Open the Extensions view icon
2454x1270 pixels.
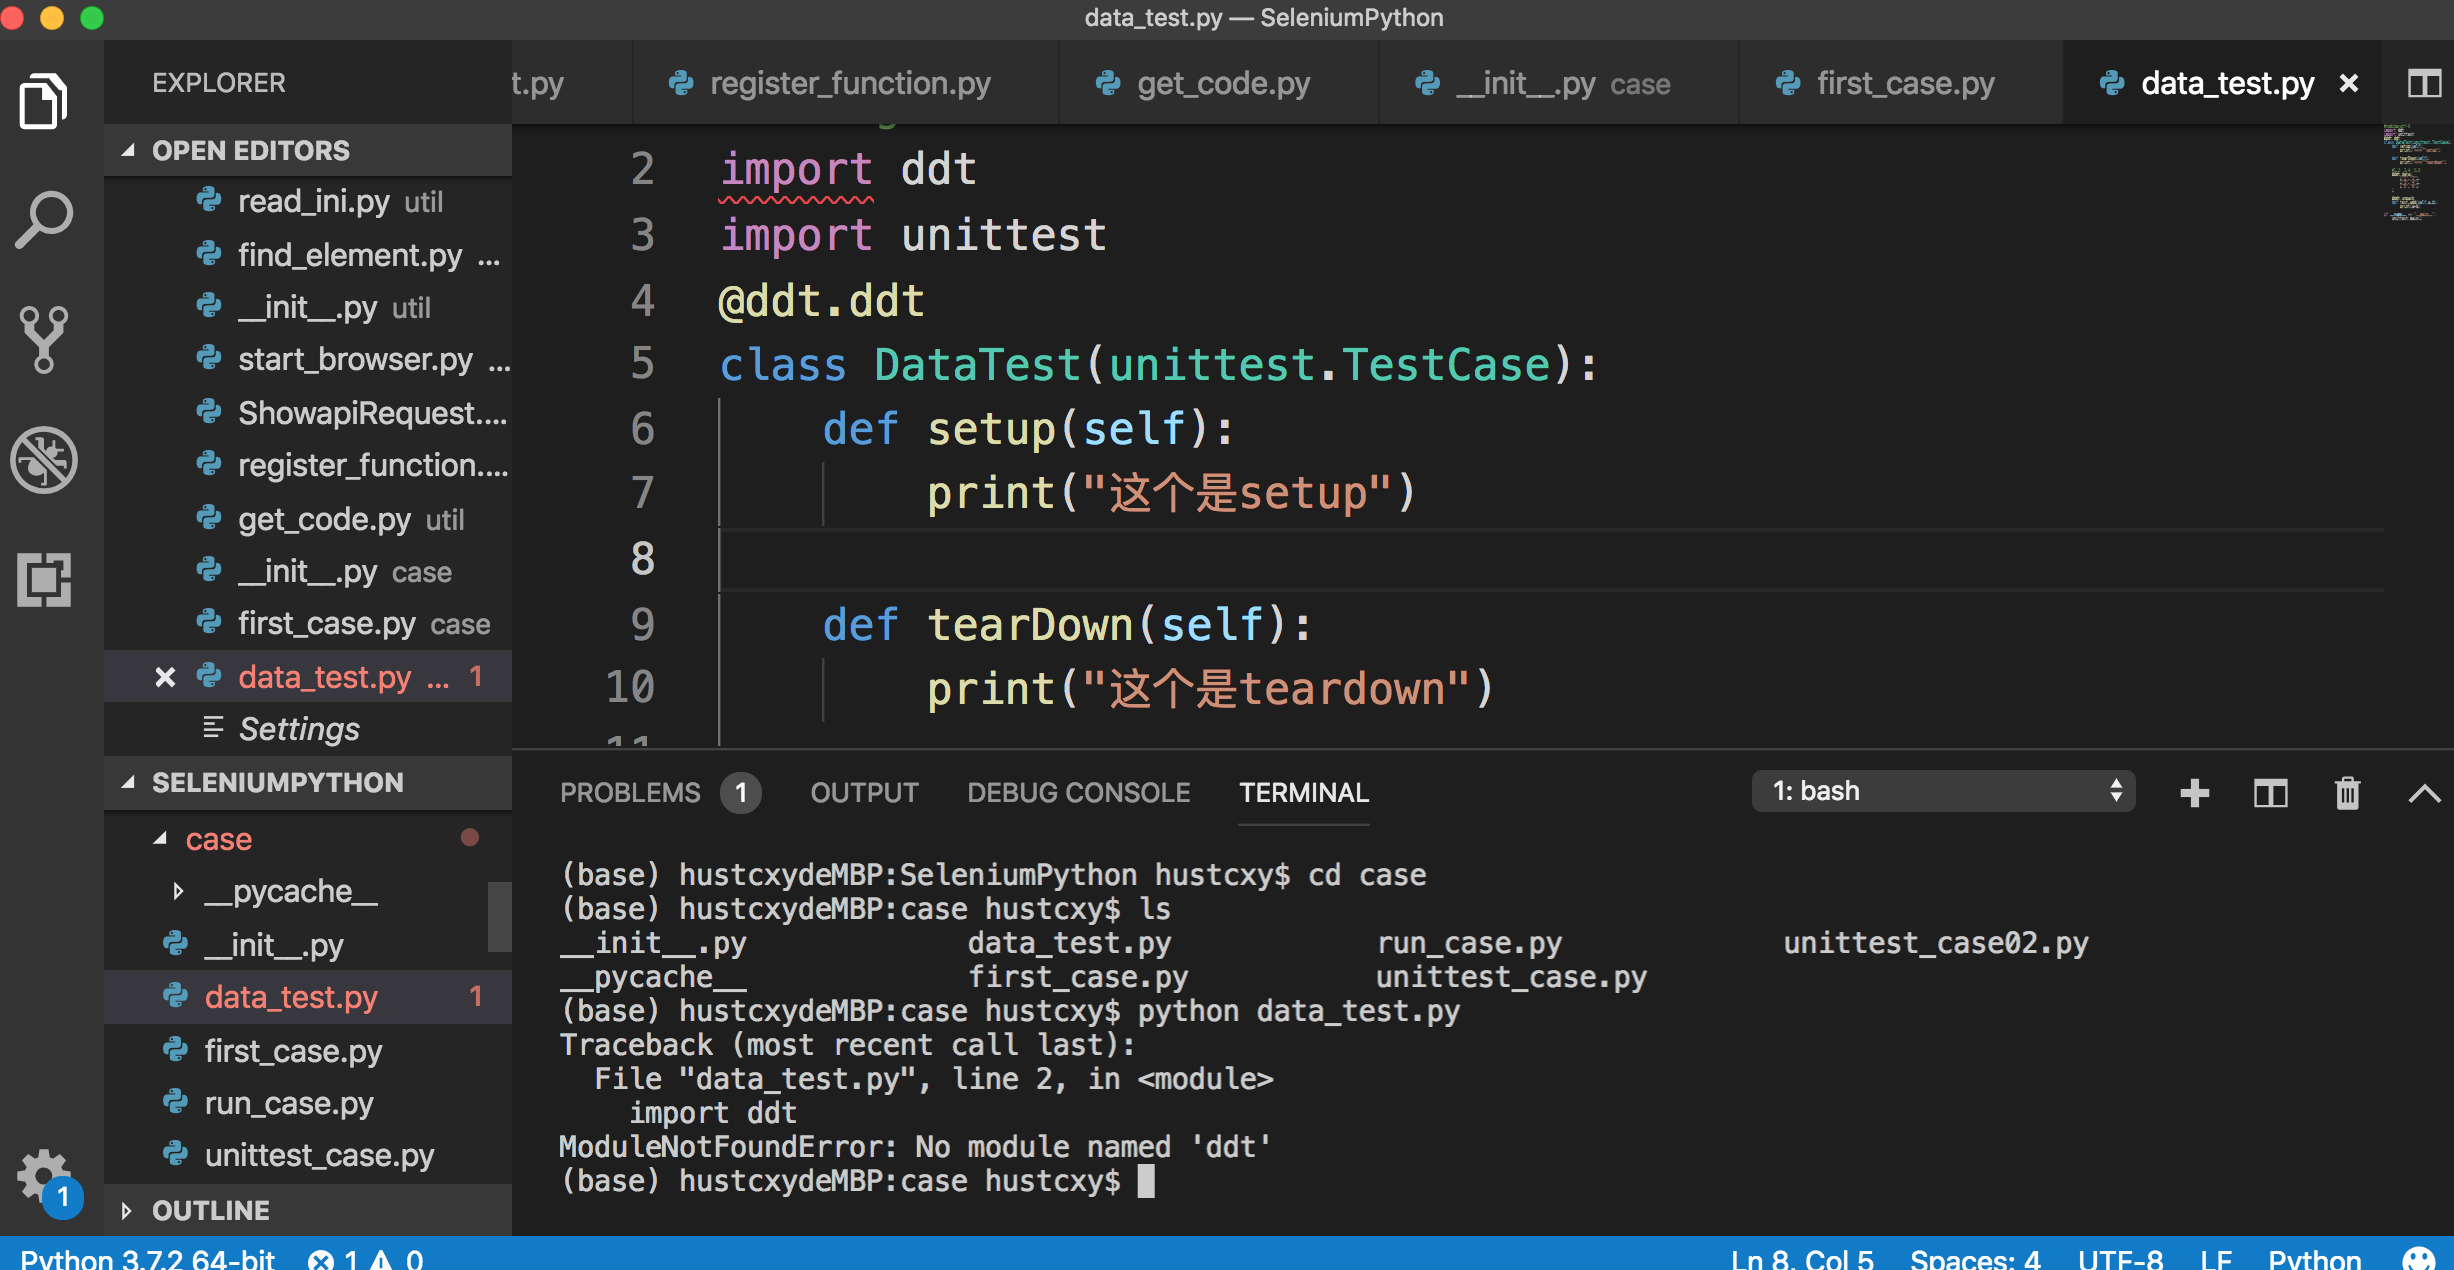click(x=43, y=580)
